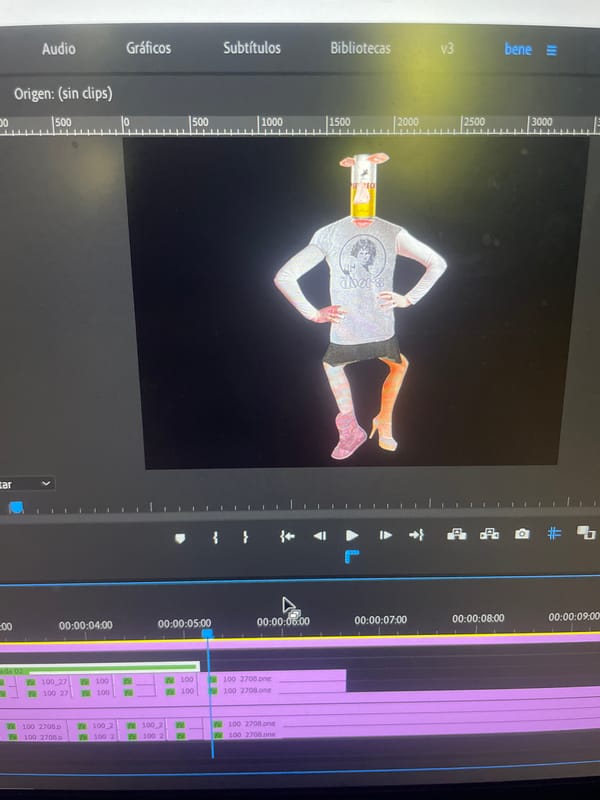Play the sequence in the program monitor

(x=352, y=535)
